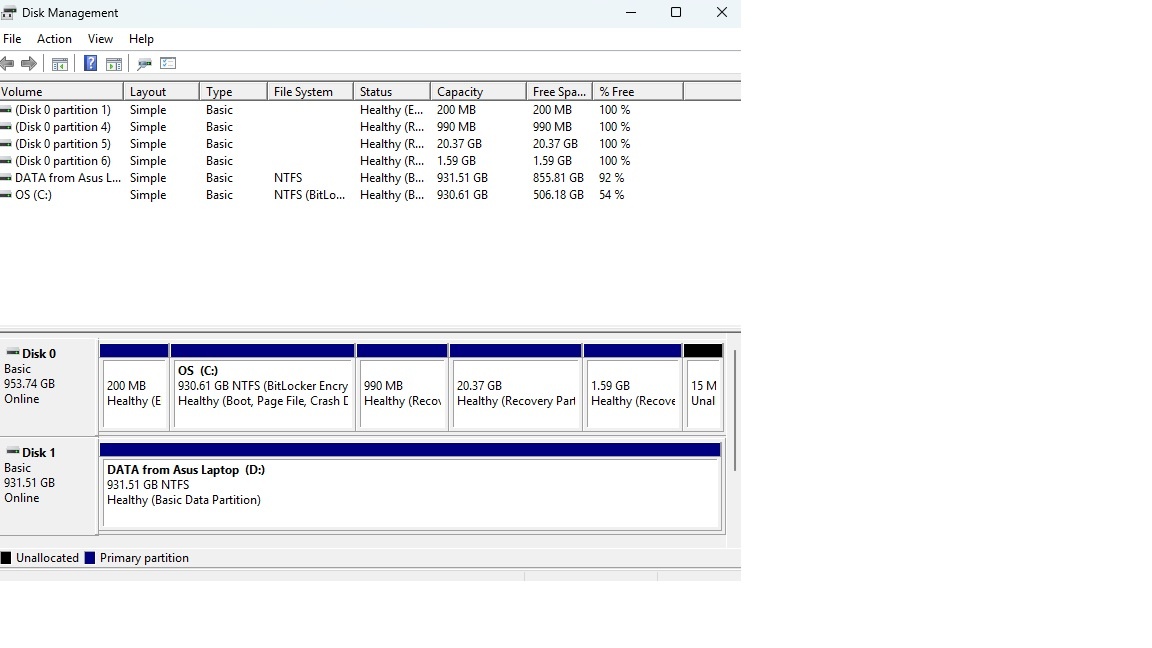Image resolution: width=1152 pixels, height=648 pixels.
Task: Click the Connect/Rescan disk toolbar icon
Action: [x=144, y=64]
